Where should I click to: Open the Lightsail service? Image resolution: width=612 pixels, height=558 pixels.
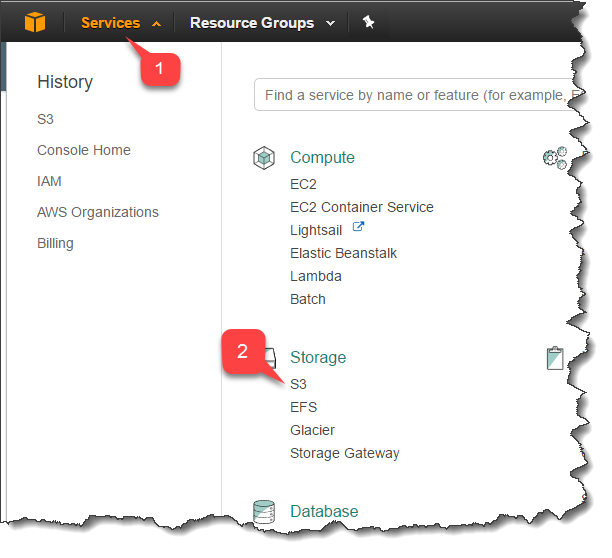pos(316,230)
